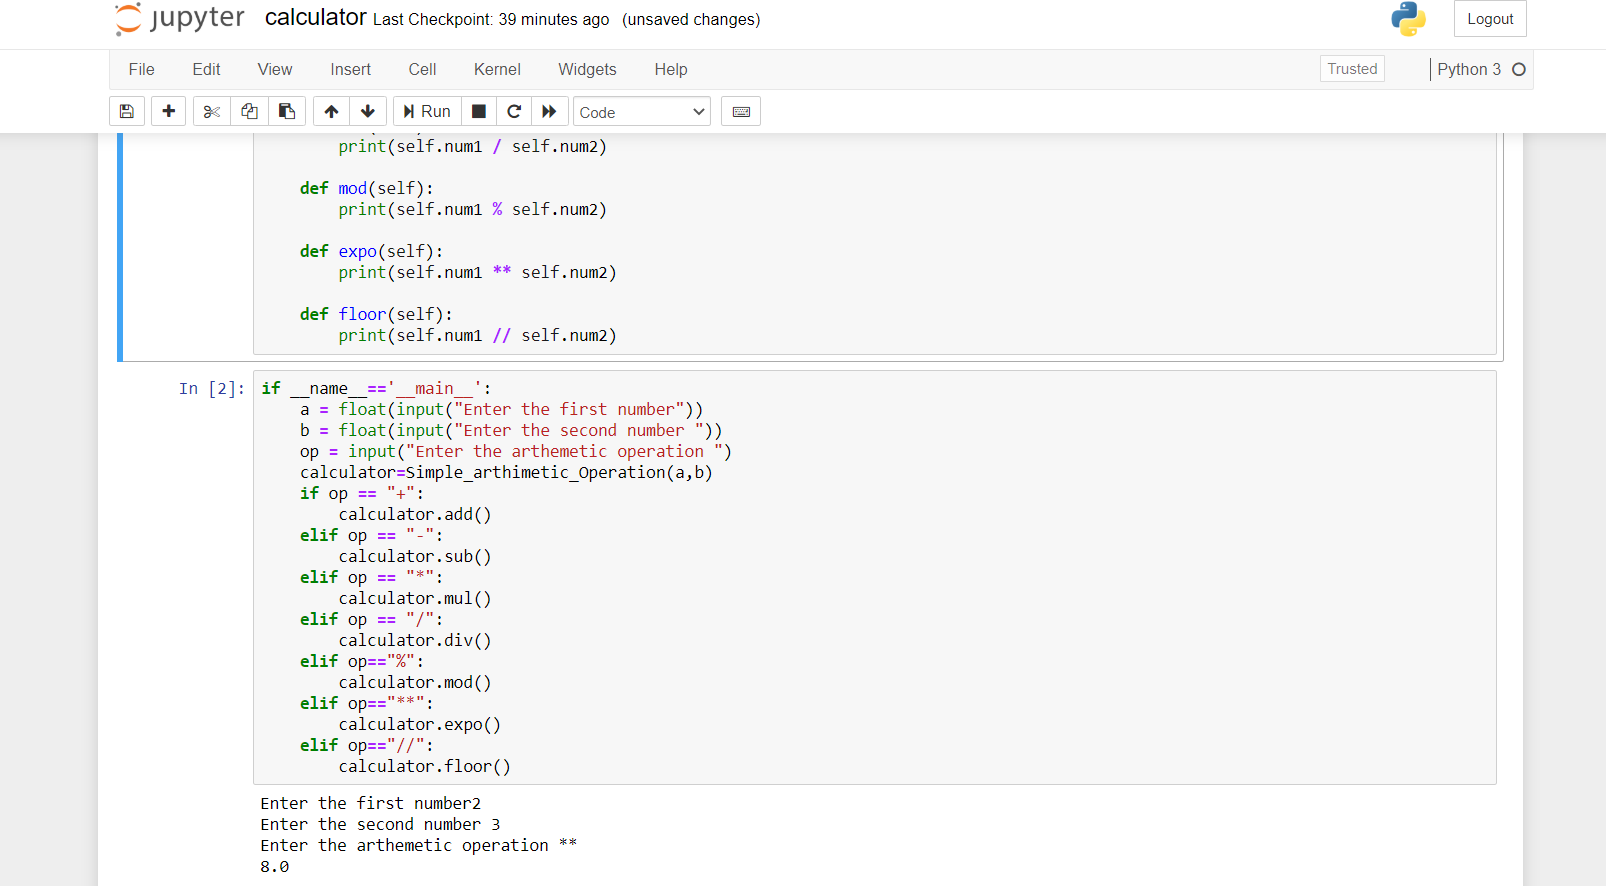Click the (unsaved changes) status text
Viewport: 1606px width, 886px height.
coord(691,20)
